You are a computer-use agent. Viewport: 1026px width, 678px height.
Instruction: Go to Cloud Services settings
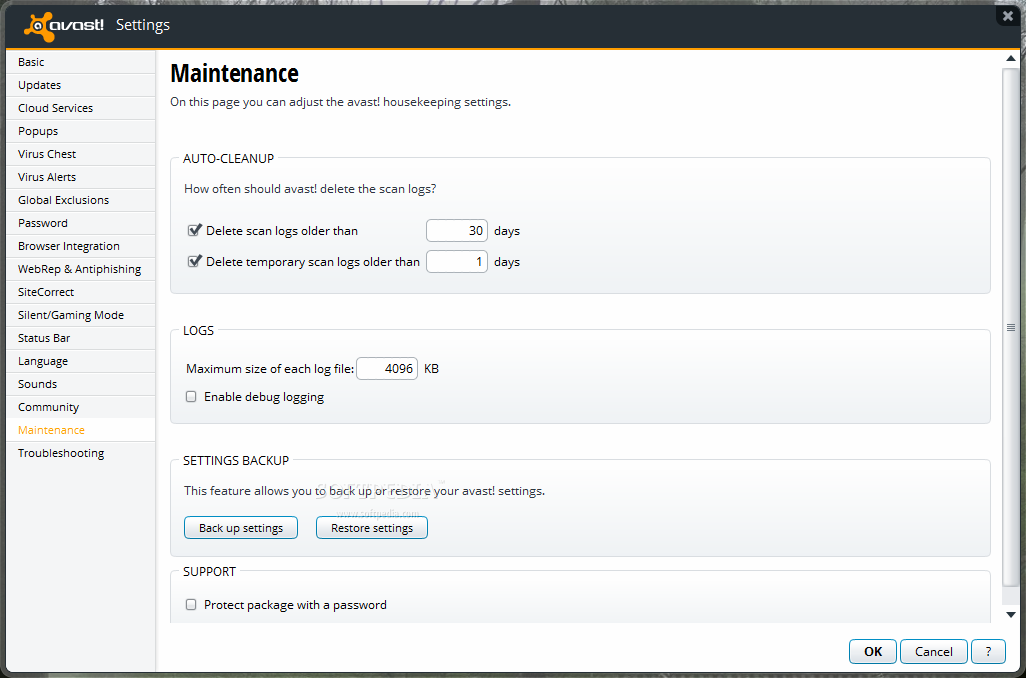pyautogui.click(x=81, y=108)
